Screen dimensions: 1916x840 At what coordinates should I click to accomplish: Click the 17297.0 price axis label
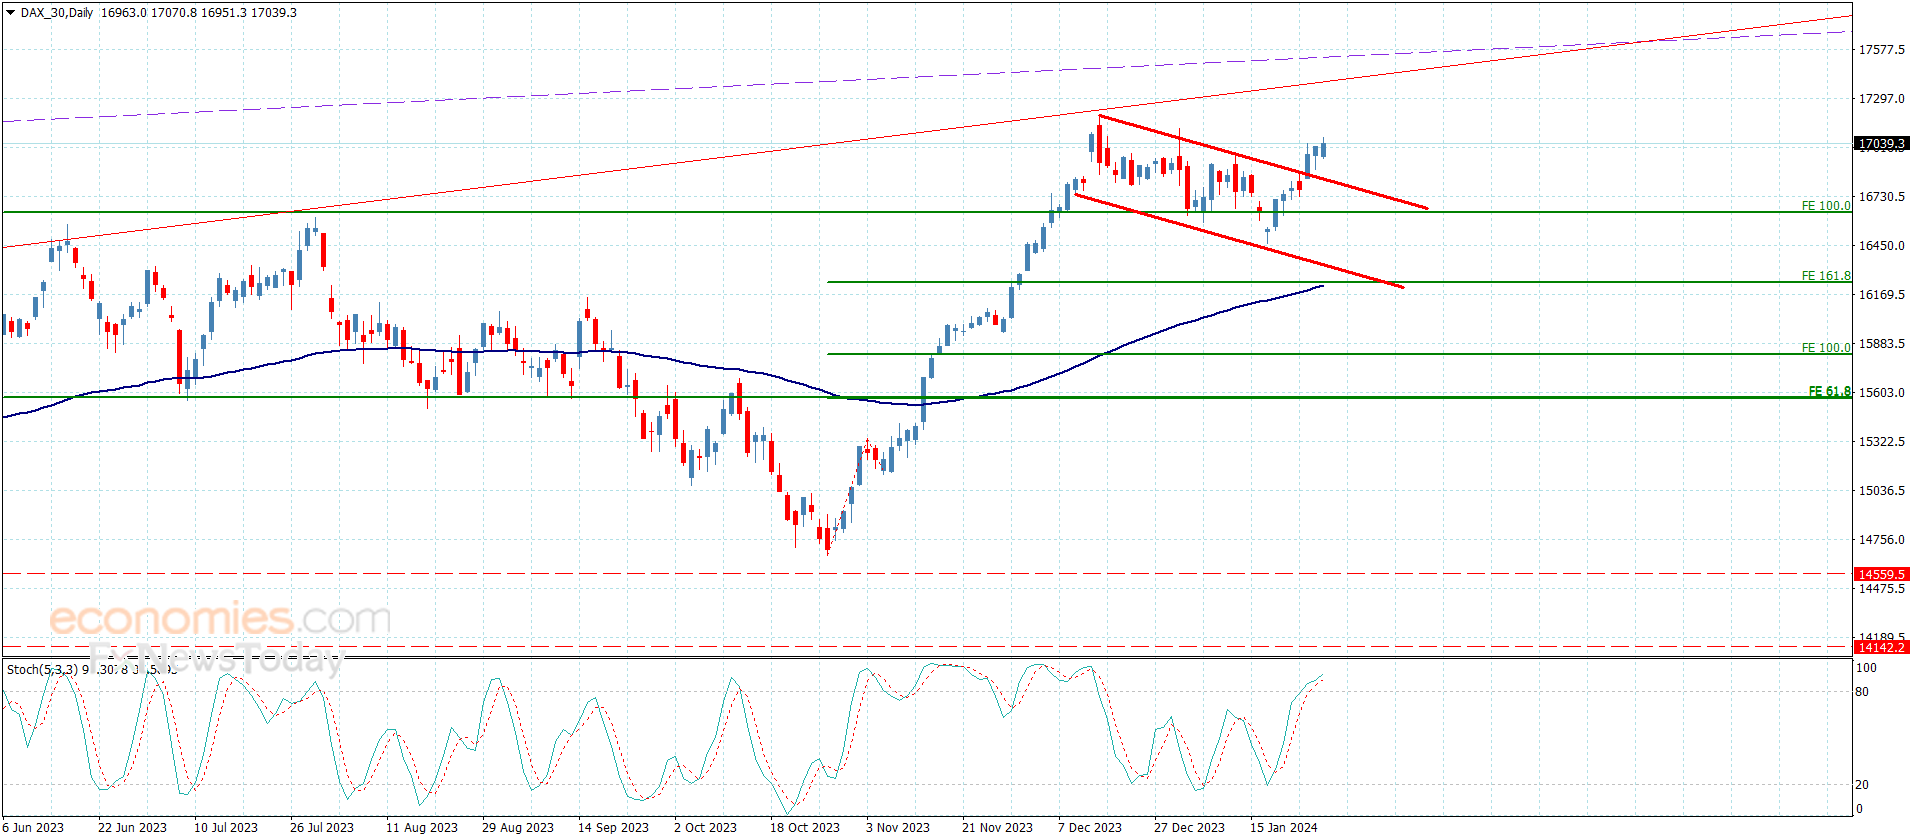(1881, 98)
